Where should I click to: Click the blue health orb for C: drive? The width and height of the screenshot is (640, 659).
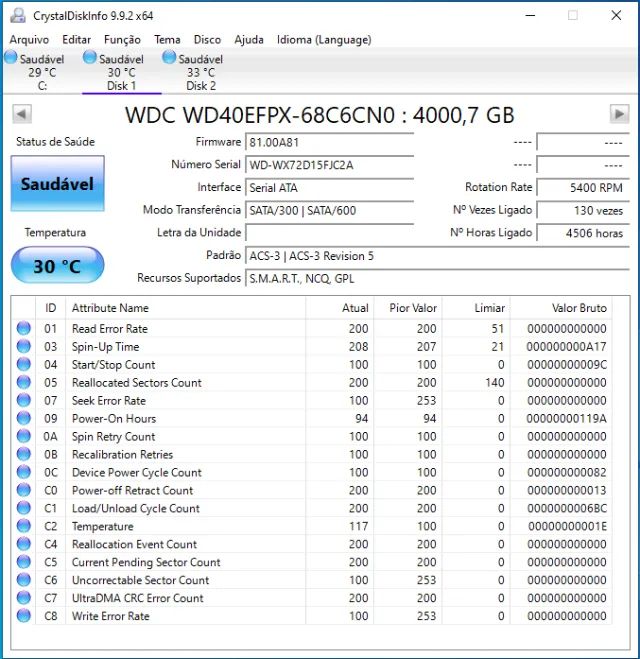point(11,56)
